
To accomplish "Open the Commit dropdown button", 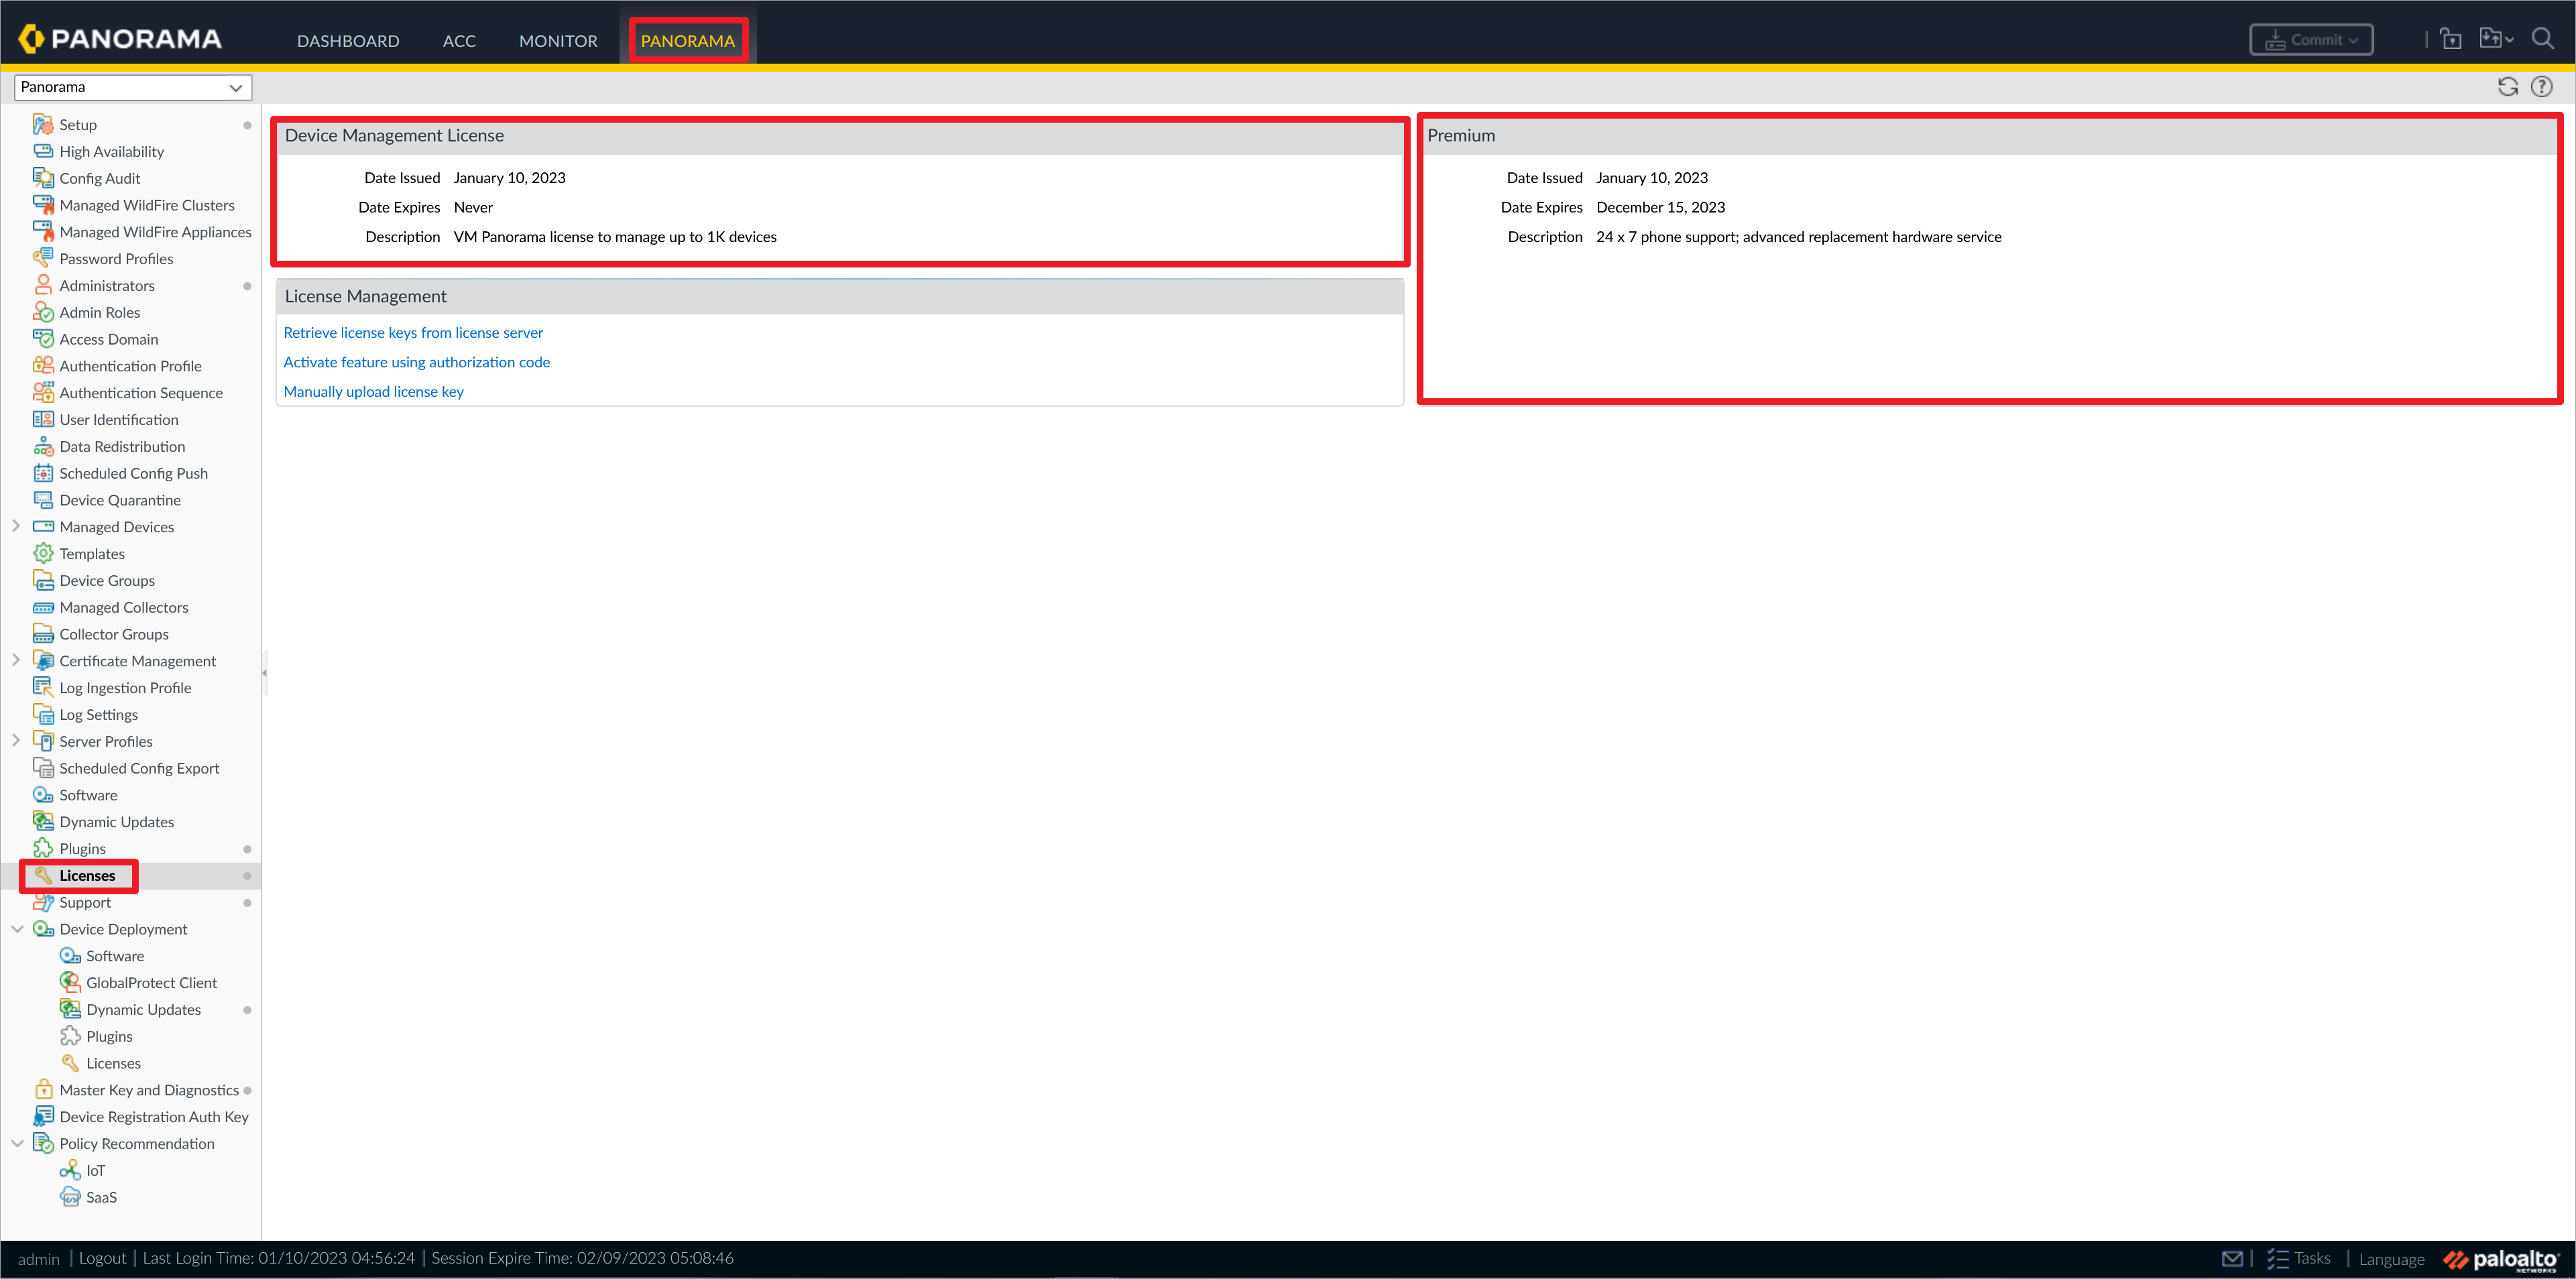I will (2311, 40).
